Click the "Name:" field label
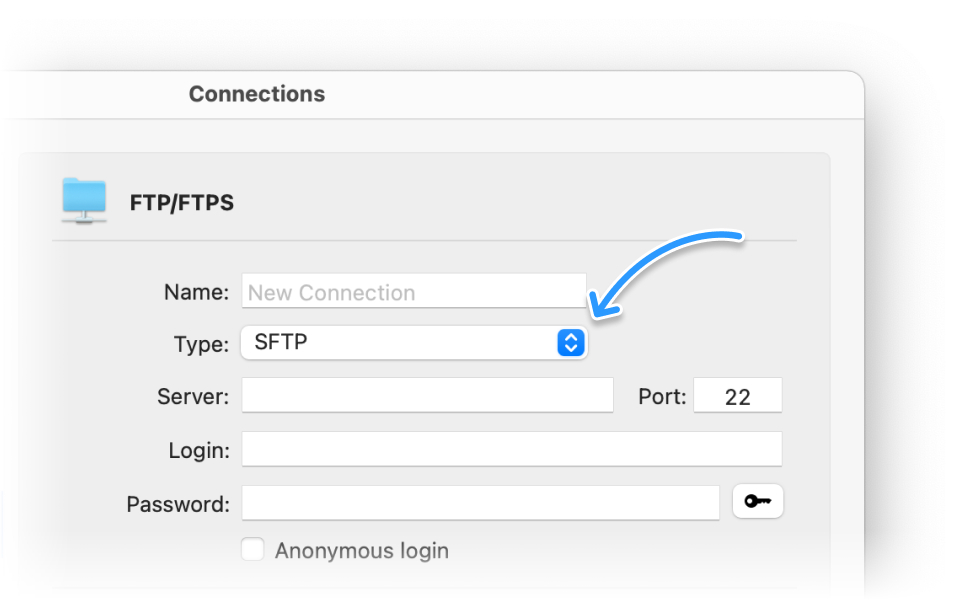This screenshot has height=600, width=980. (196, 292)
